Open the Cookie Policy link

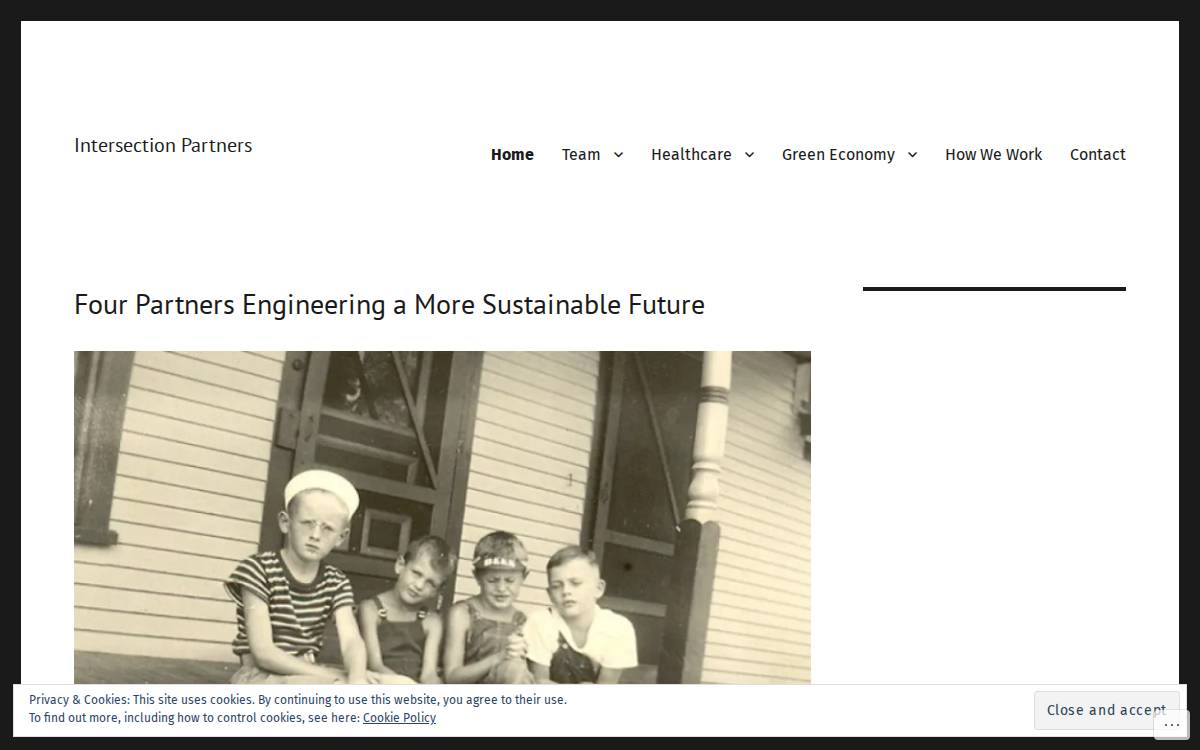coord(399,717)
